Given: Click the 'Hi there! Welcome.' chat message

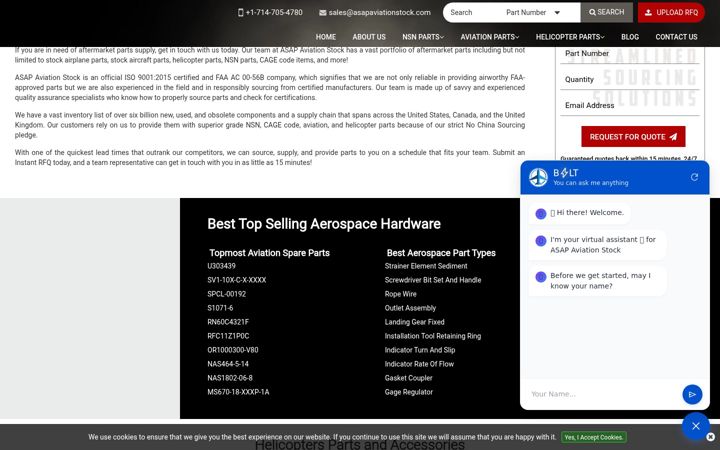Looking at the screenshot, I should 579,213.
